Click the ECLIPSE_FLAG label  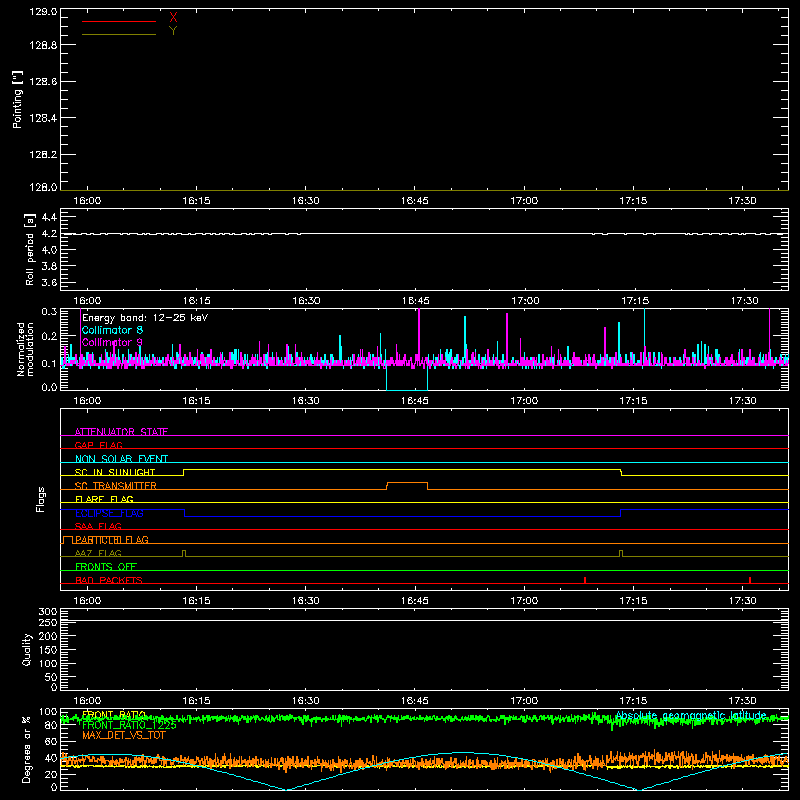[x=109, y=513]
